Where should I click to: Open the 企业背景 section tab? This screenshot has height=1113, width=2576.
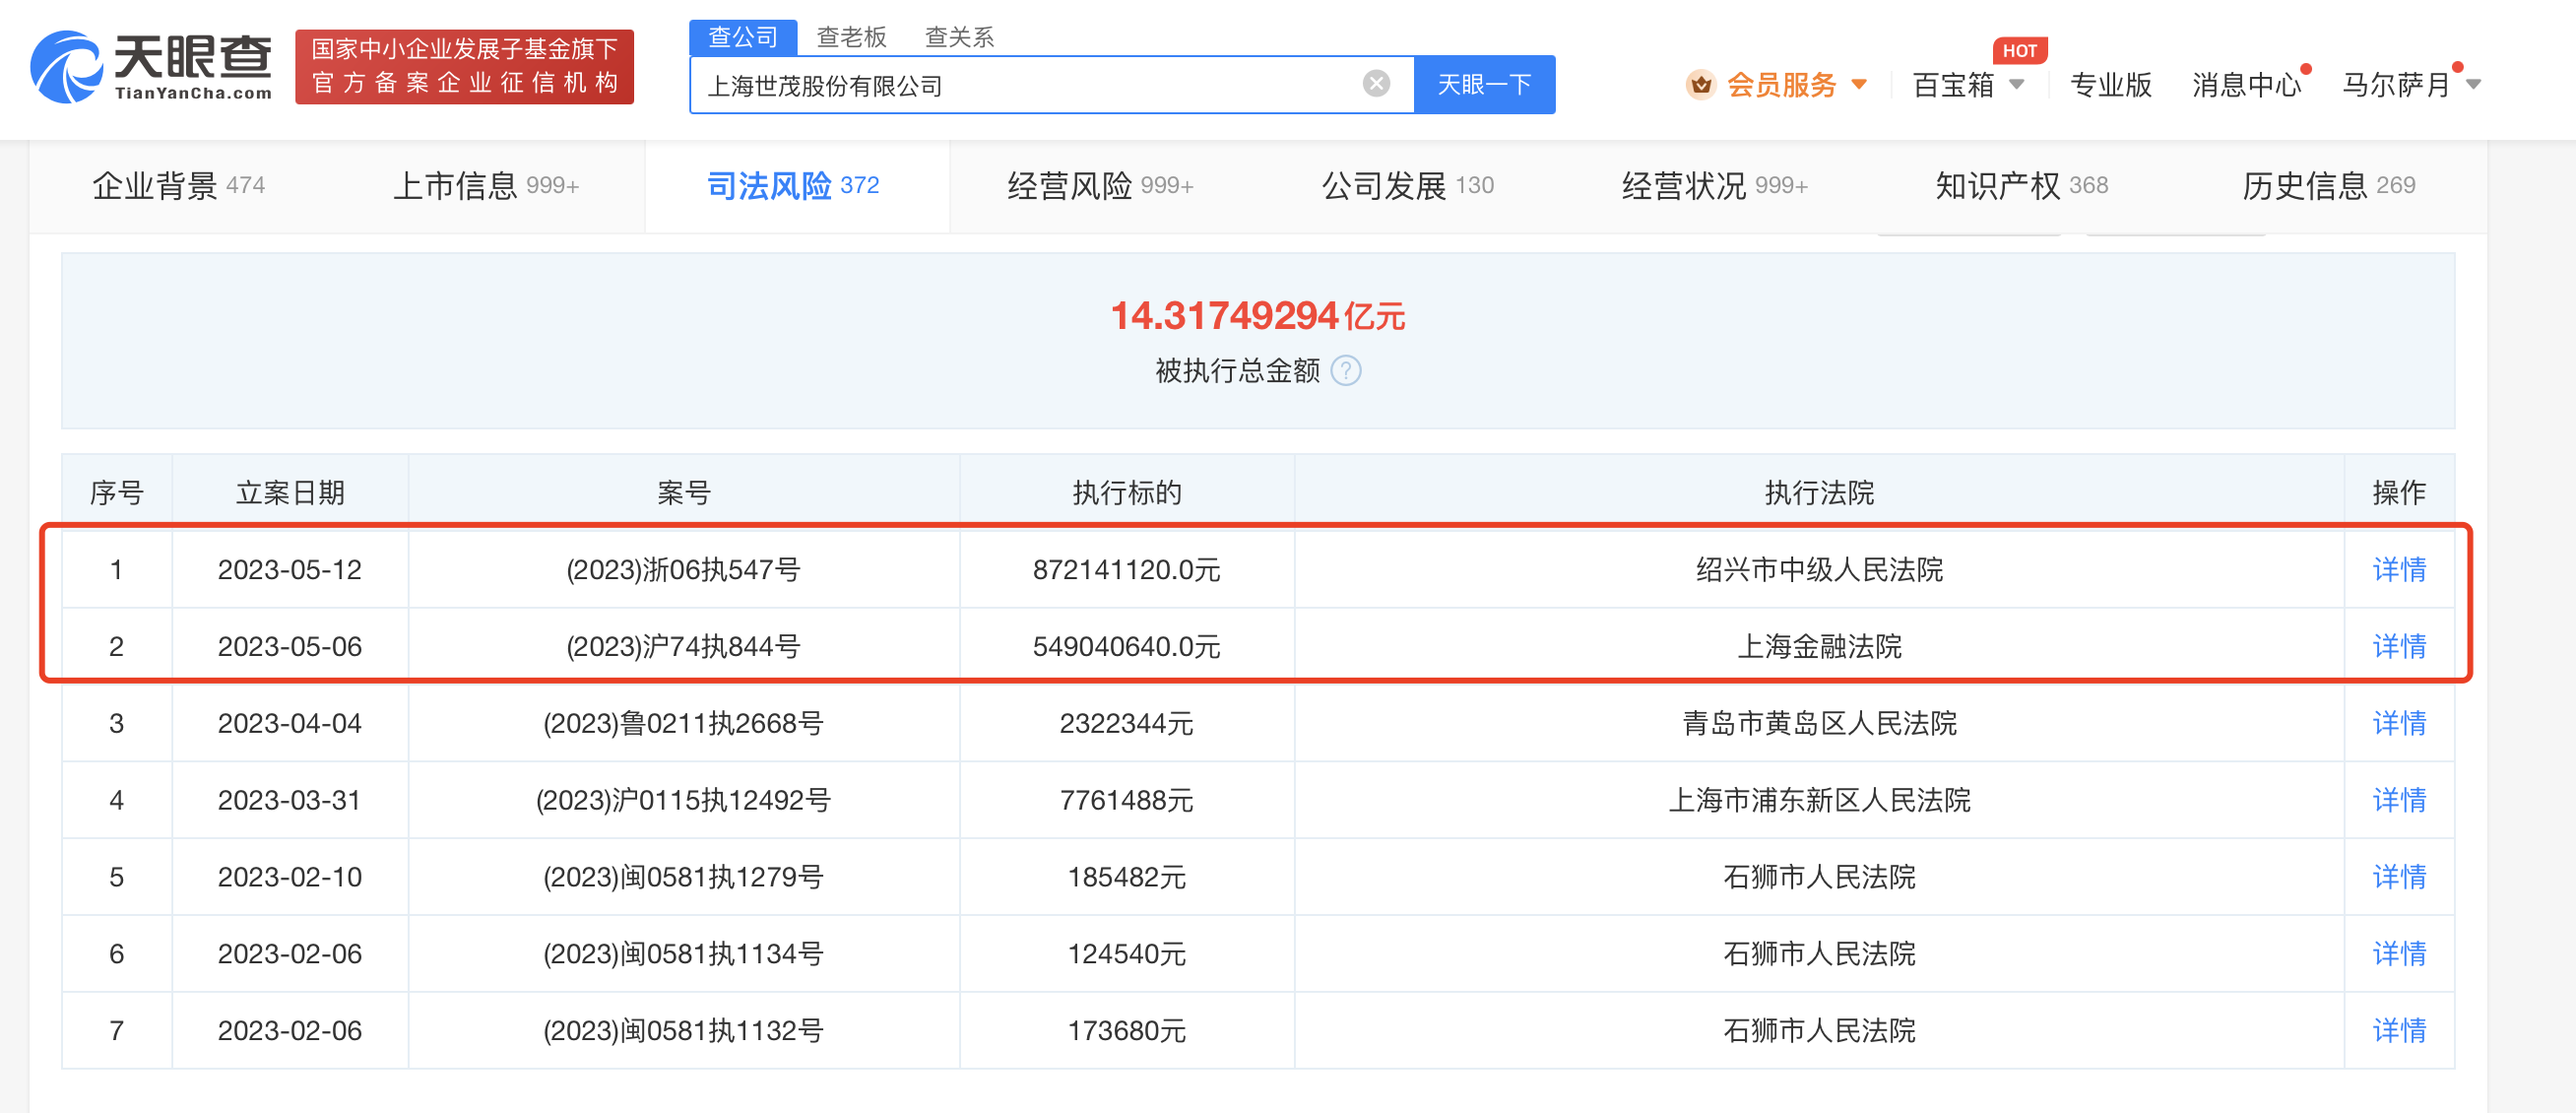177,186
